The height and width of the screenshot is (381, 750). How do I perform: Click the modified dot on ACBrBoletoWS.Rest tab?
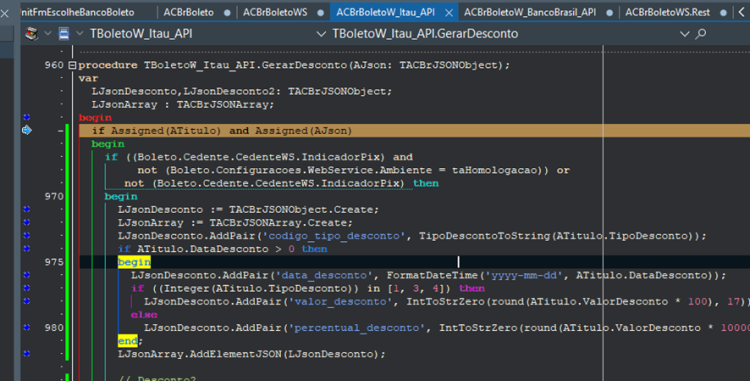[723, 13]
